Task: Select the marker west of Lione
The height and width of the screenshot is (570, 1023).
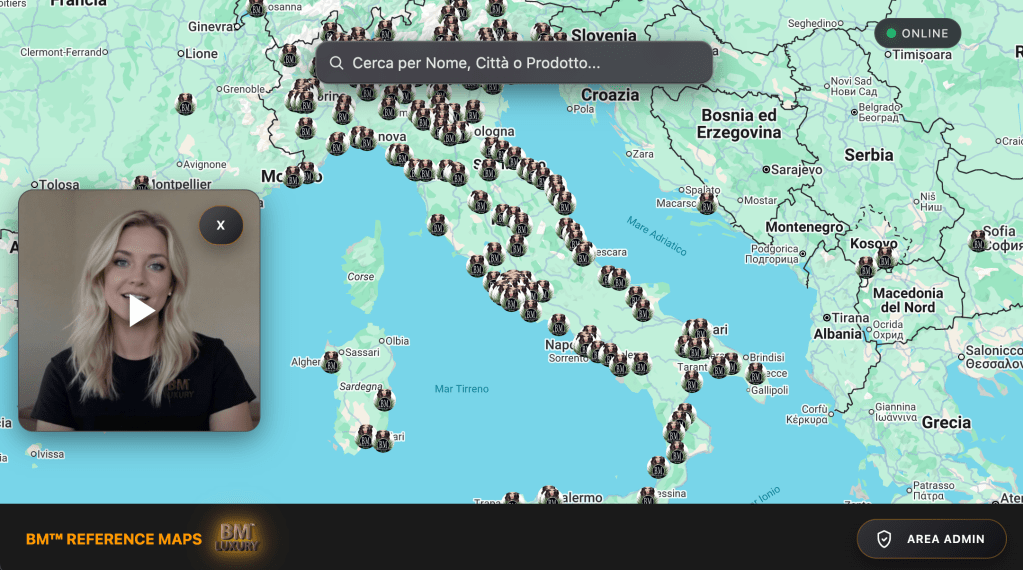Action: pos(185,104)
